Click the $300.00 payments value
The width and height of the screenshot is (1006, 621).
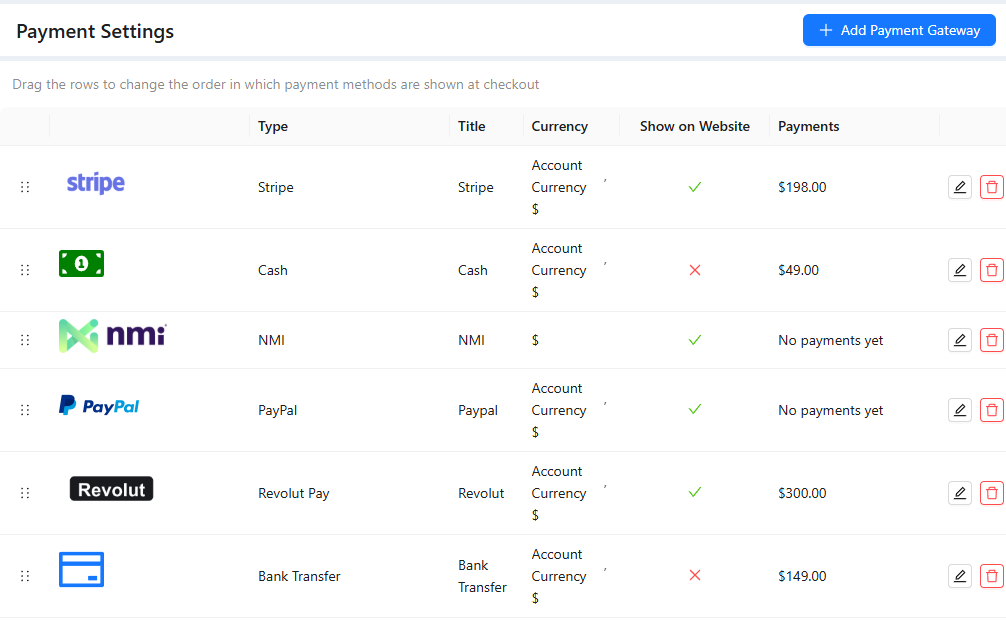click(802, 493)
